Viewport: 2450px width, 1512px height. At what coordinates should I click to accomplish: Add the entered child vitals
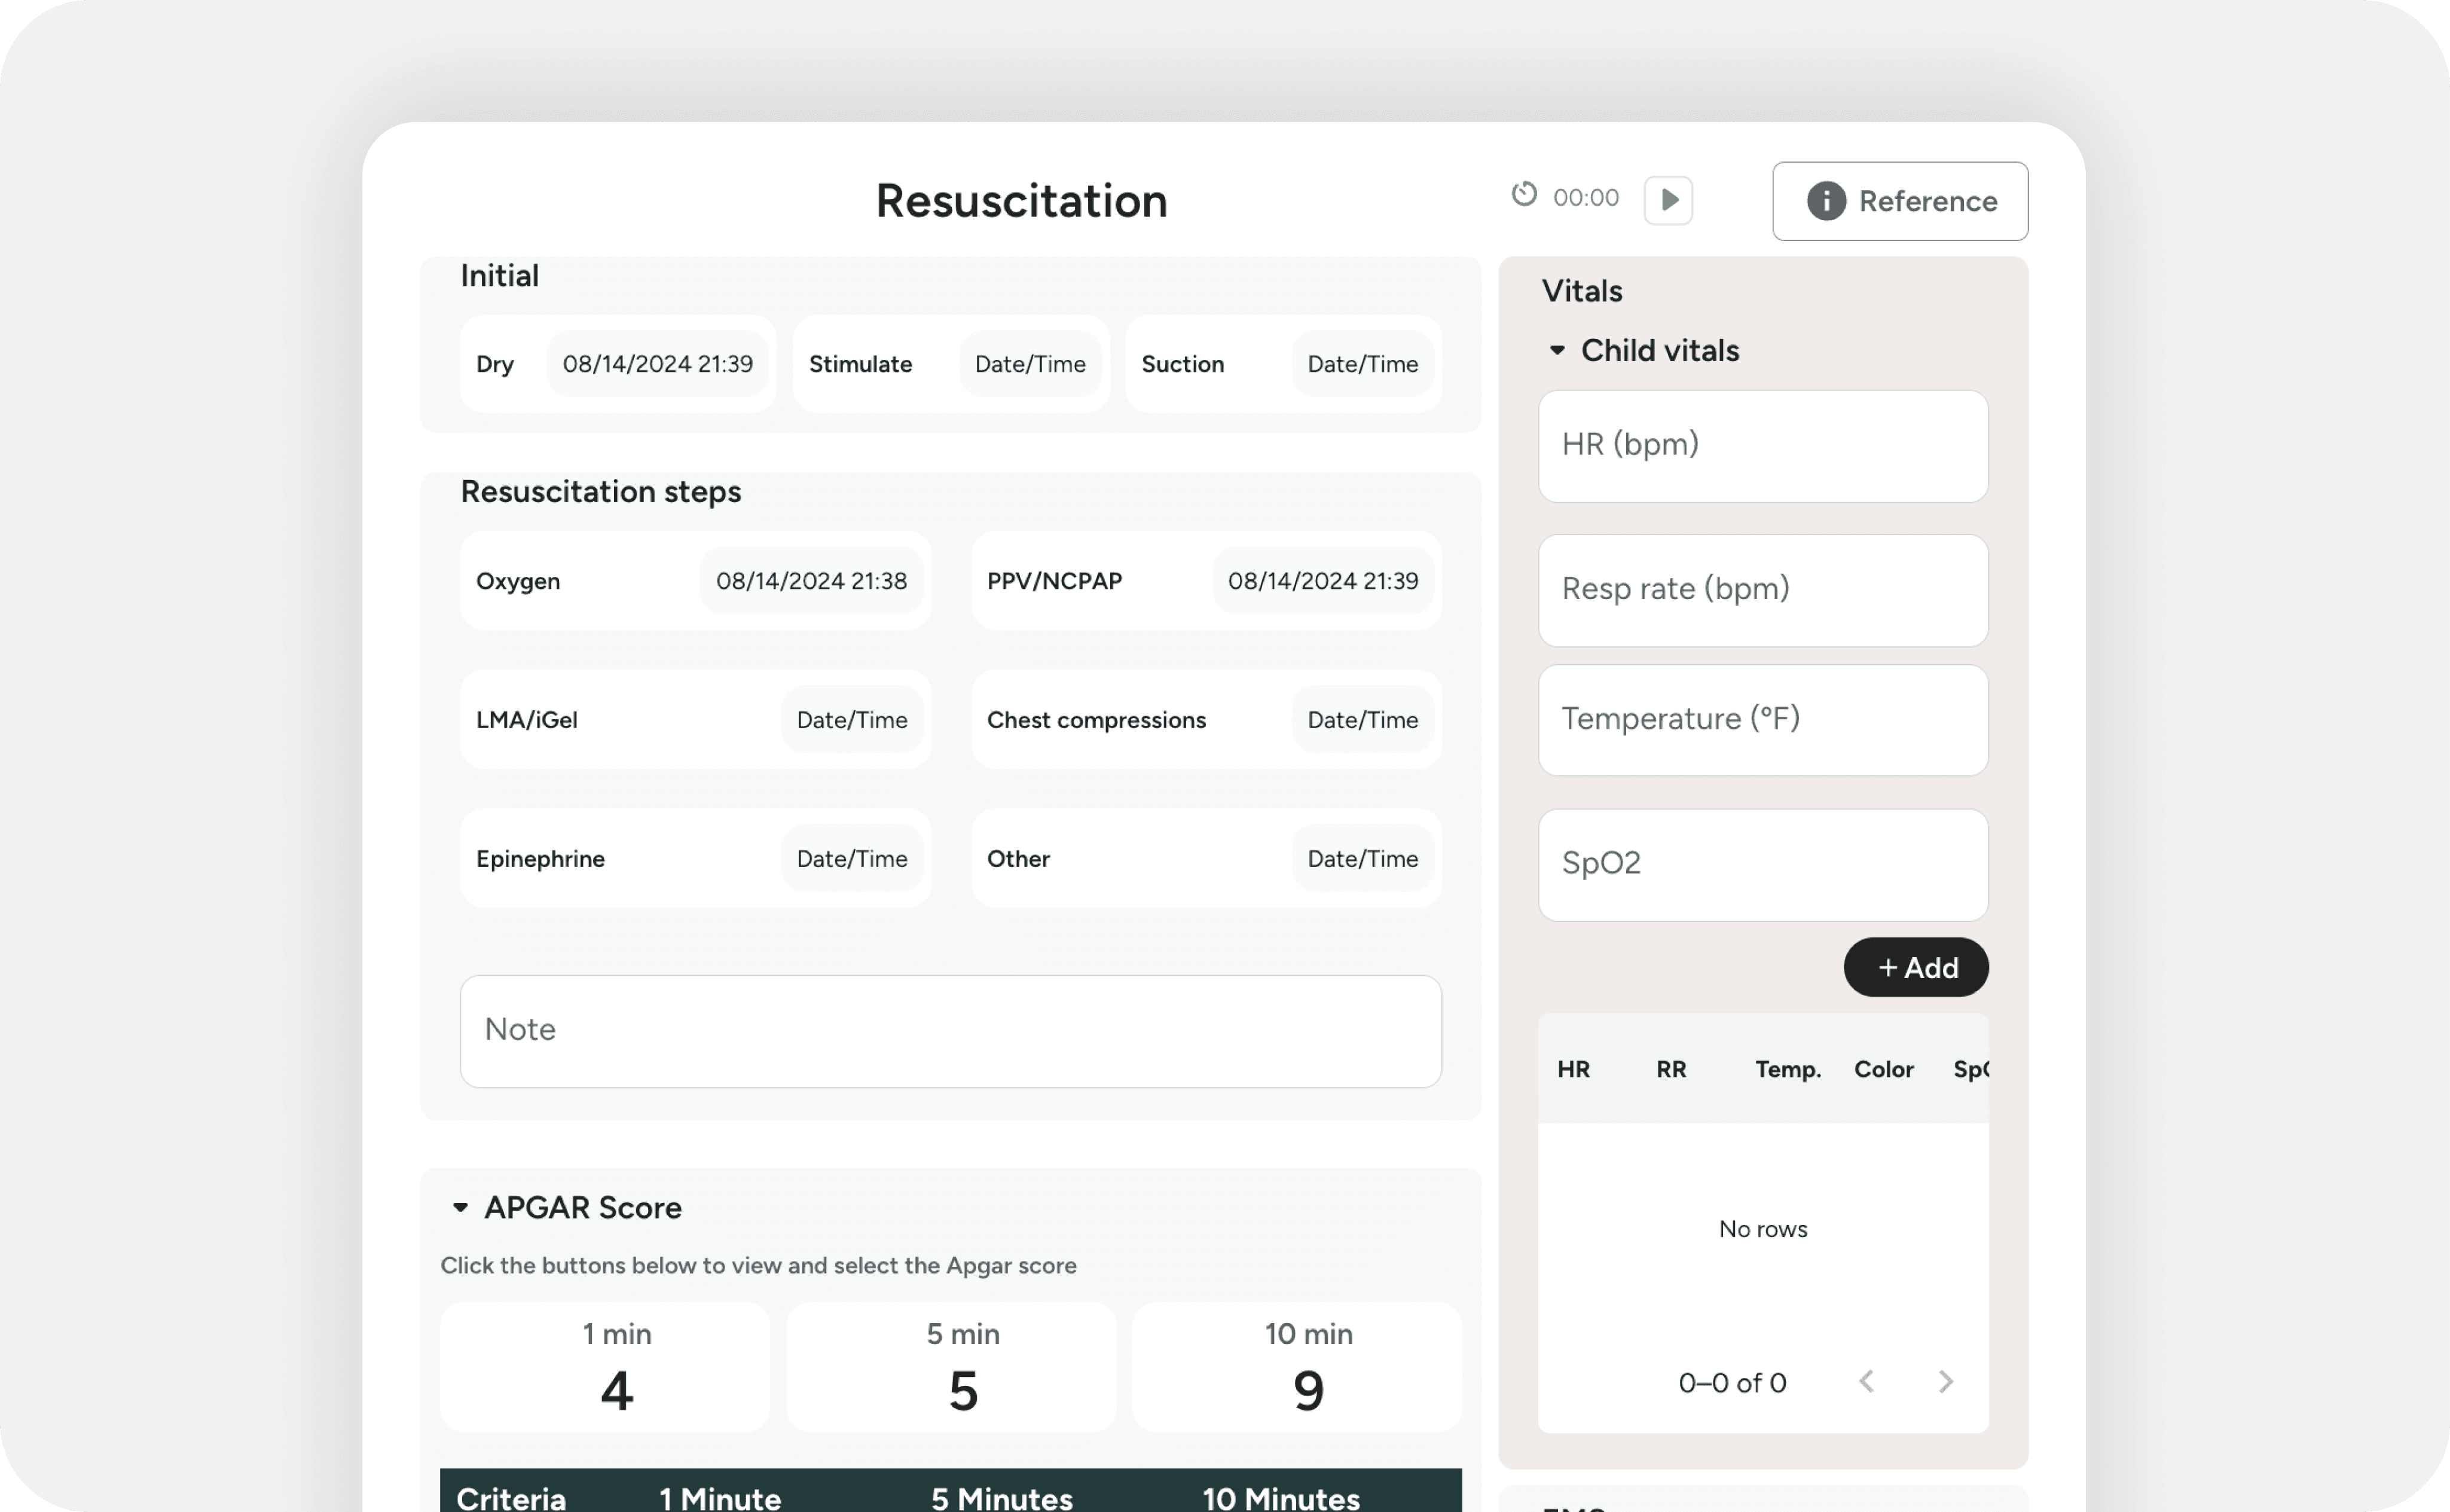(1915, 967)
